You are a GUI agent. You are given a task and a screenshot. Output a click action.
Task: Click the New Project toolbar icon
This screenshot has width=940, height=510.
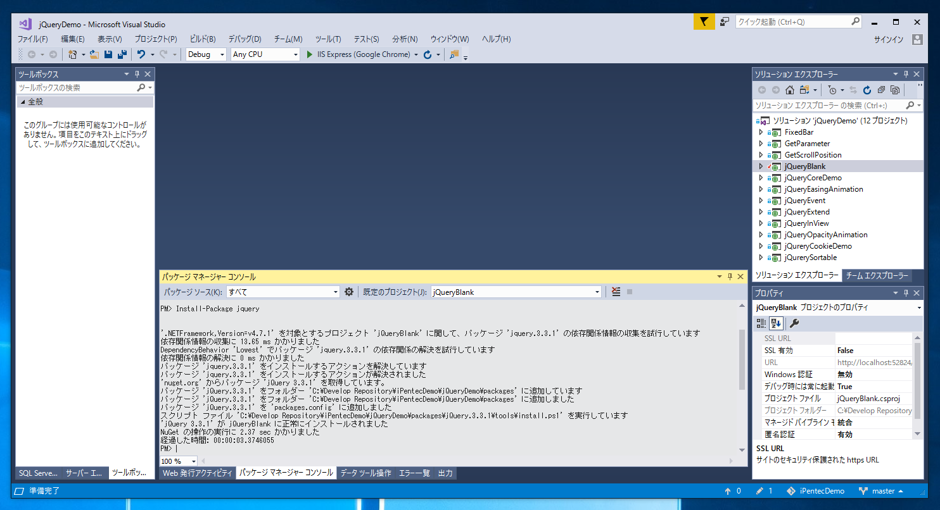pyautogui.click(x=73, y=55)
